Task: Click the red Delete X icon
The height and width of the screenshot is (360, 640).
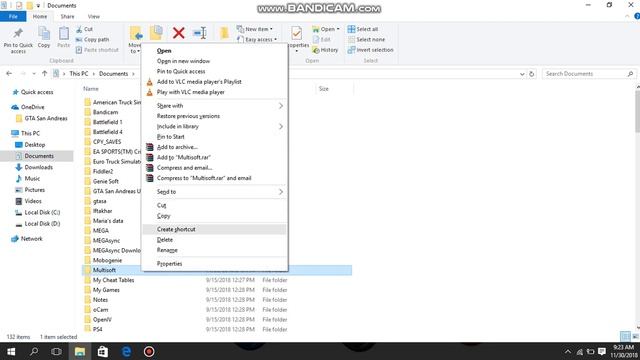Action: pyautogui.click(x=178, y=33)
